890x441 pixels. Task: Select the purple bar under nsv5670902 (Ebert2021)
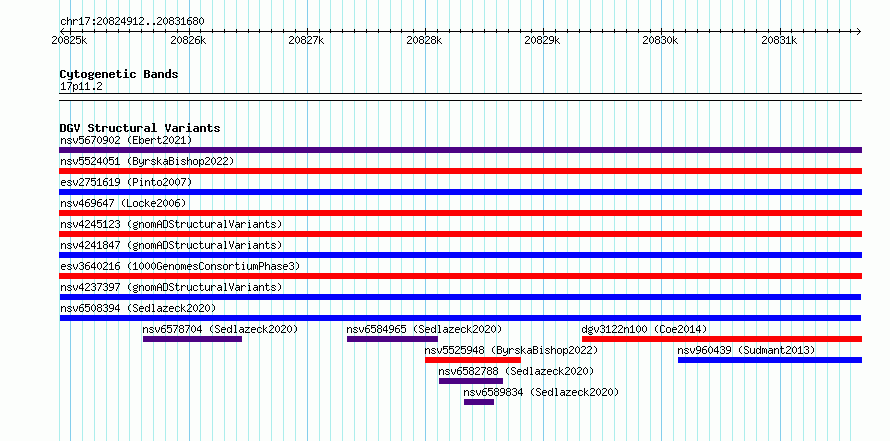[x=460, y=150]
